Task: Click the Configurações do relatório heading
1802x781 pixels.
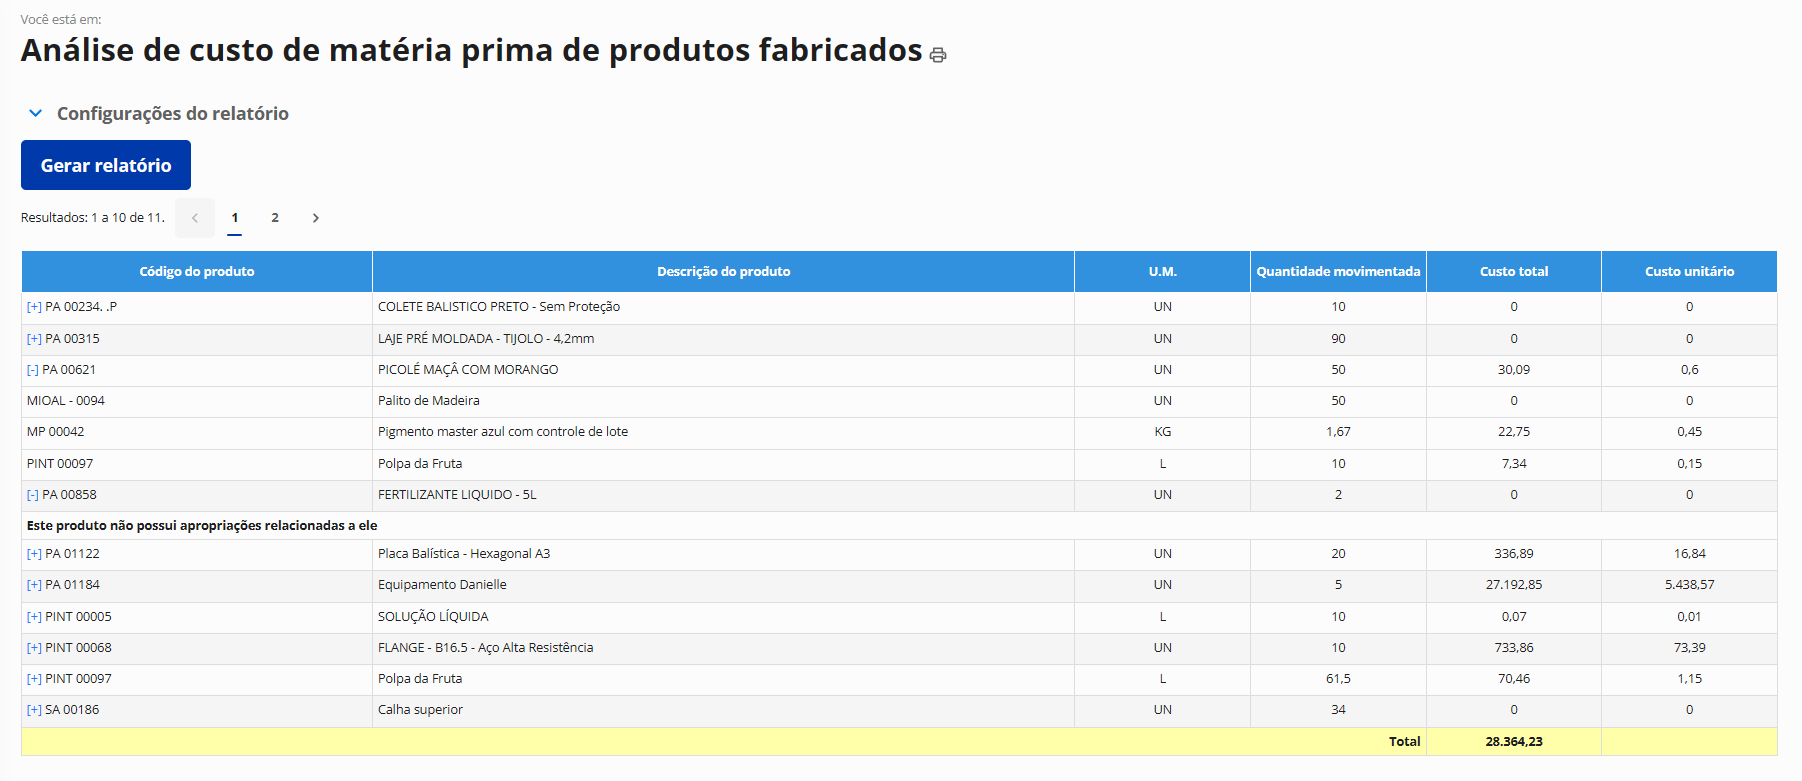Action: coord(172,113)
